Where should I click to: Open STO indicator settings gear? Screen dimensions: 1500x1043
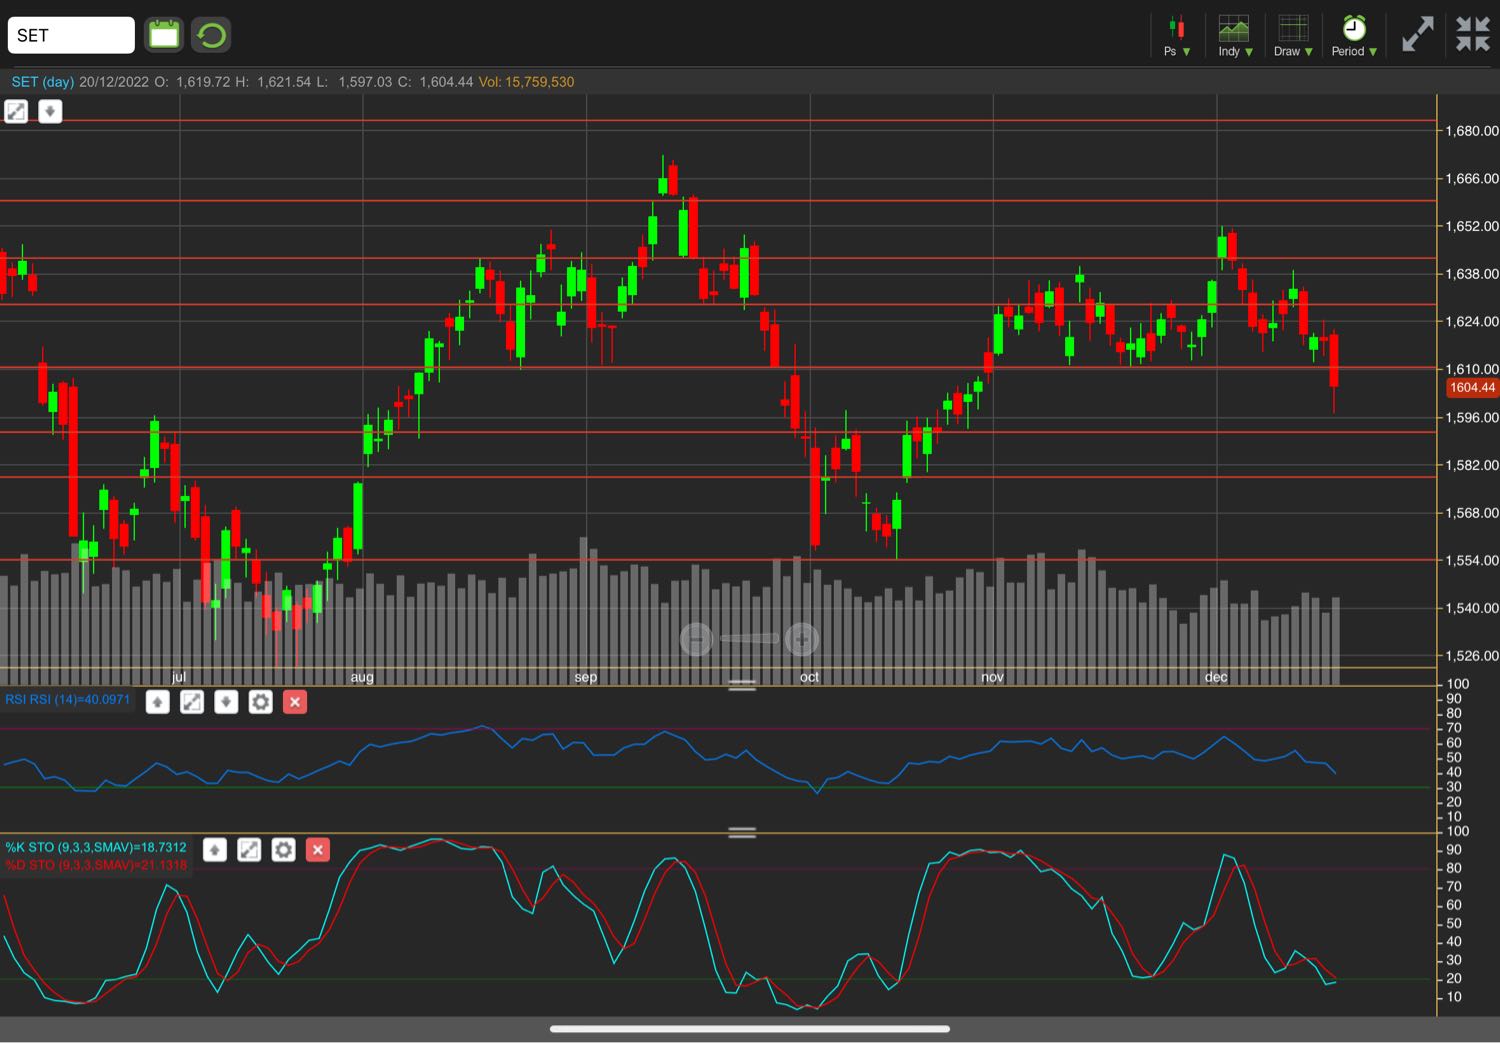pos(283,850)
